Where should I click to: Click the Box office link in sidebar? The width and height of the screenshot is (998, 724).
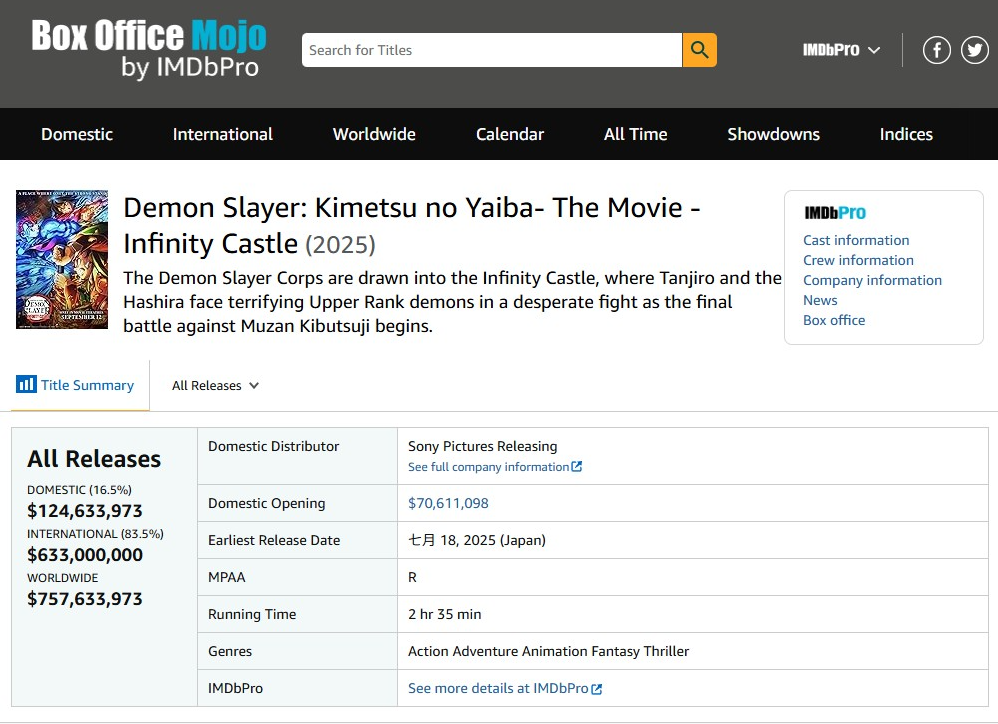834,320
